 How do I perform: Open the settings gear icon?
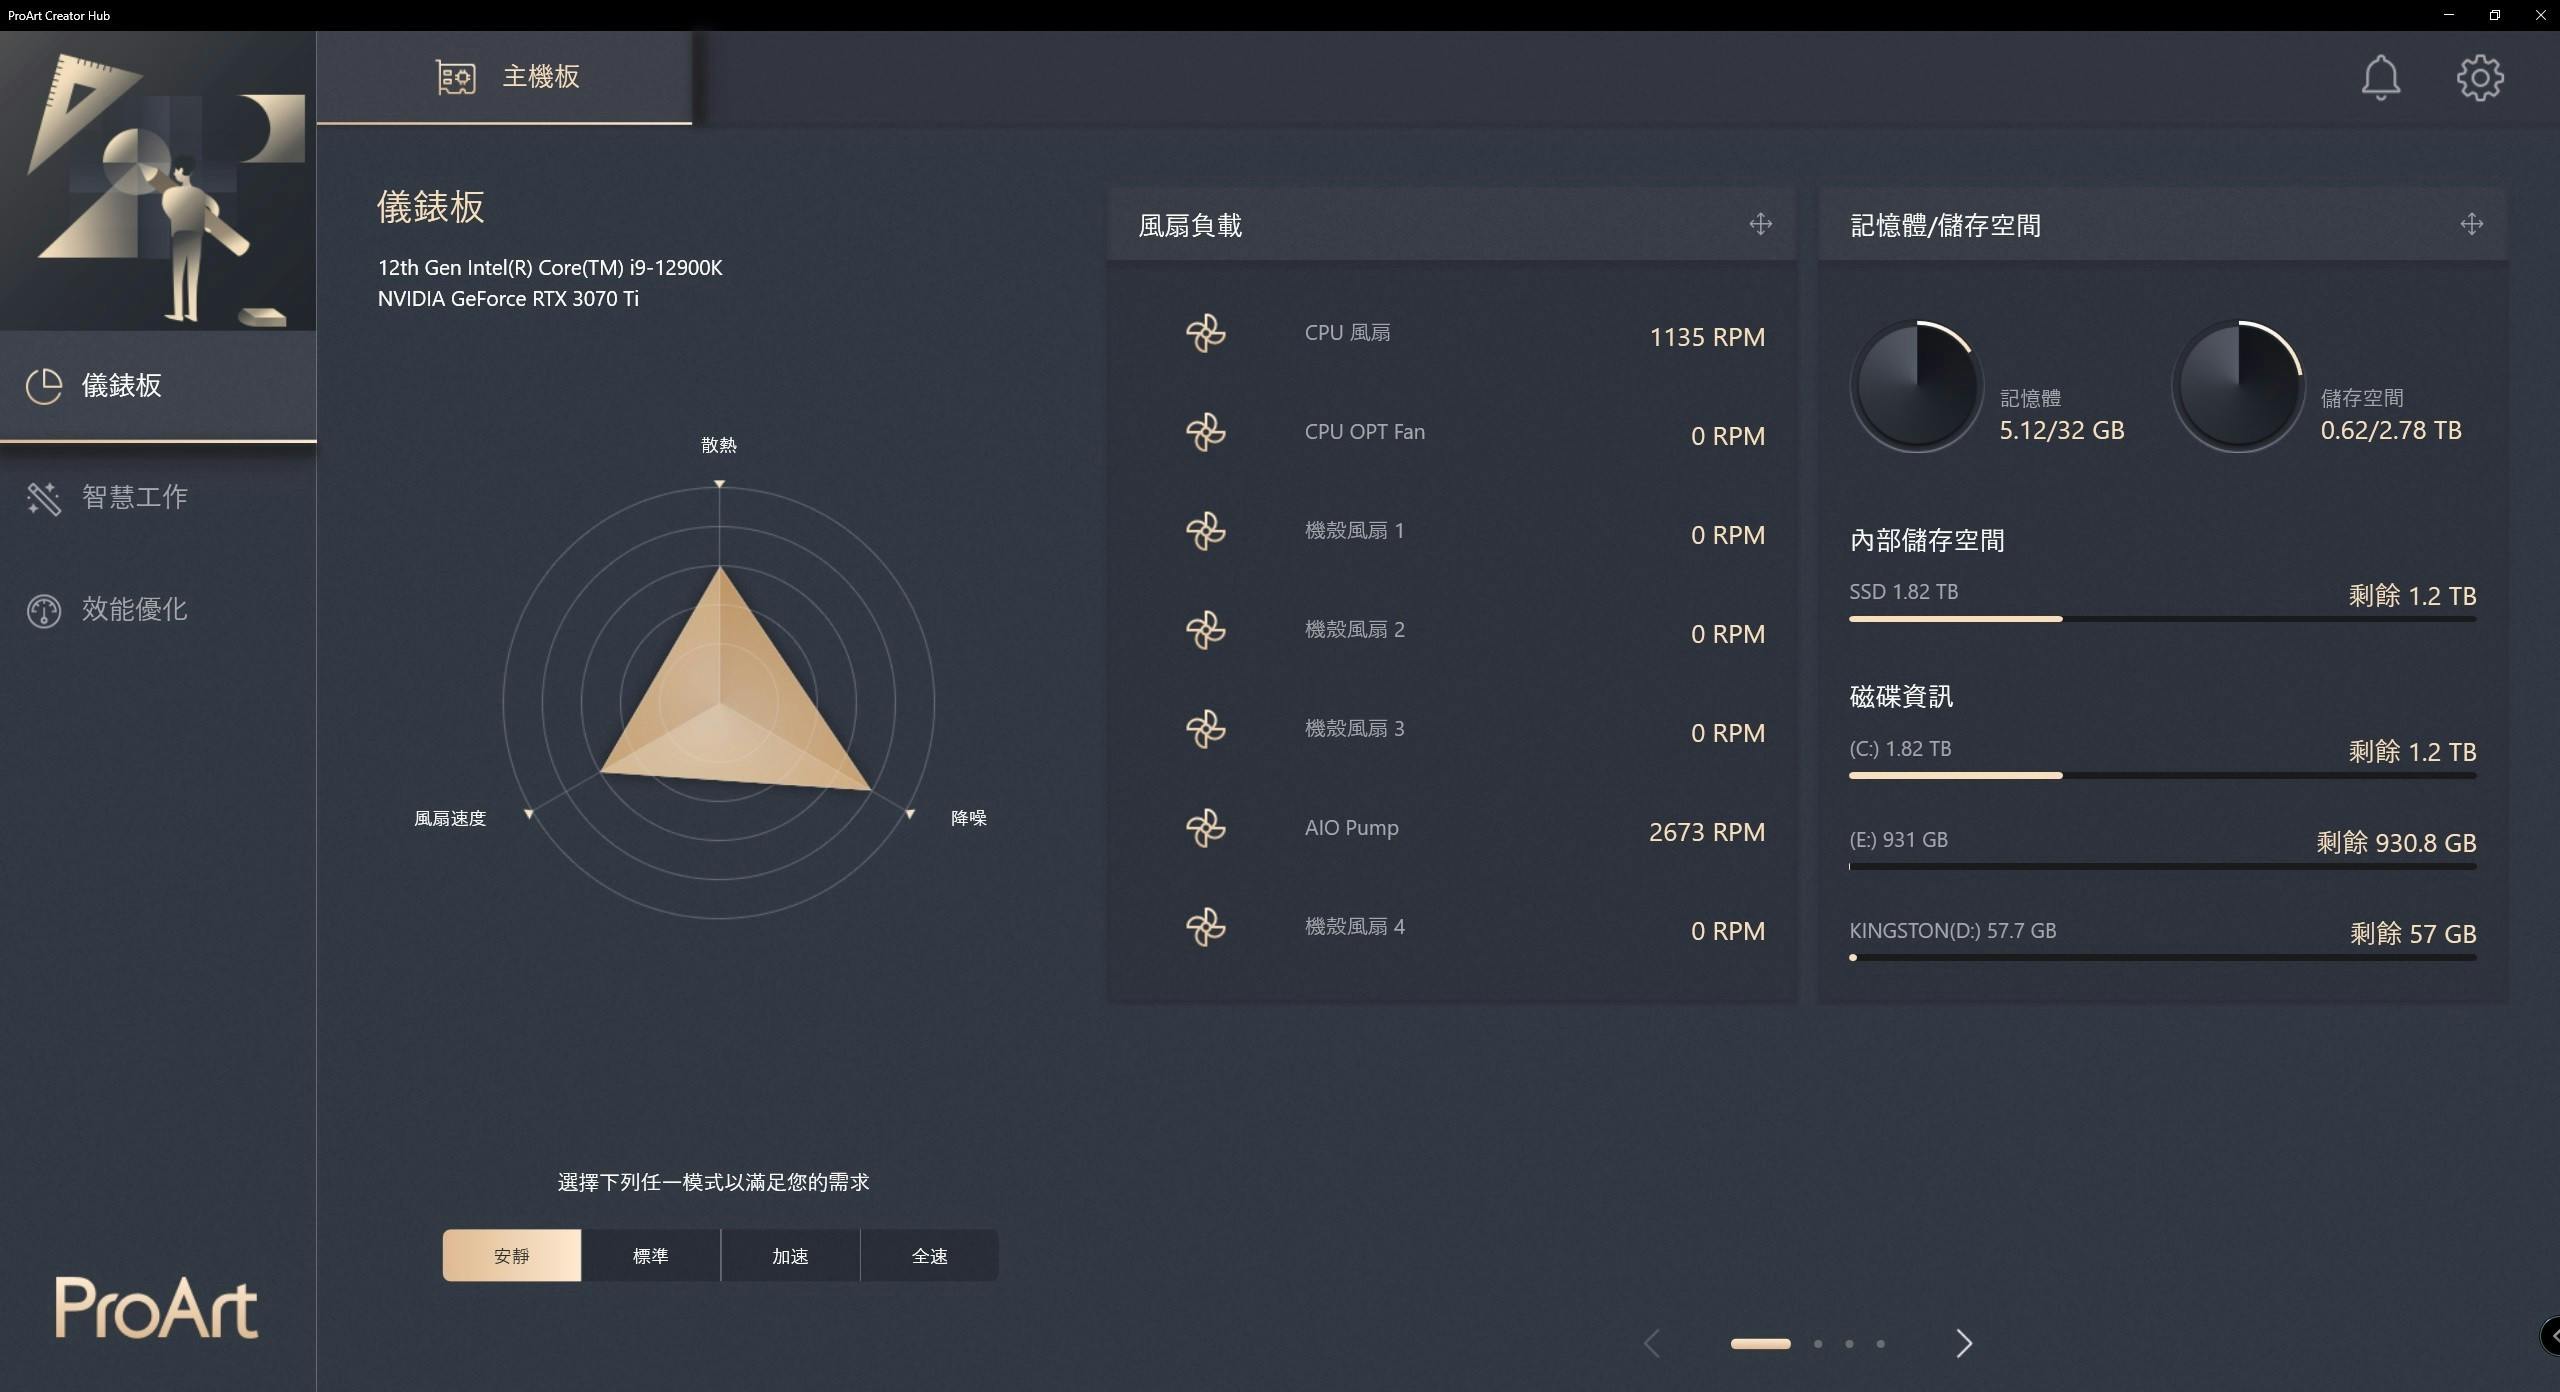coord(2480,77)
